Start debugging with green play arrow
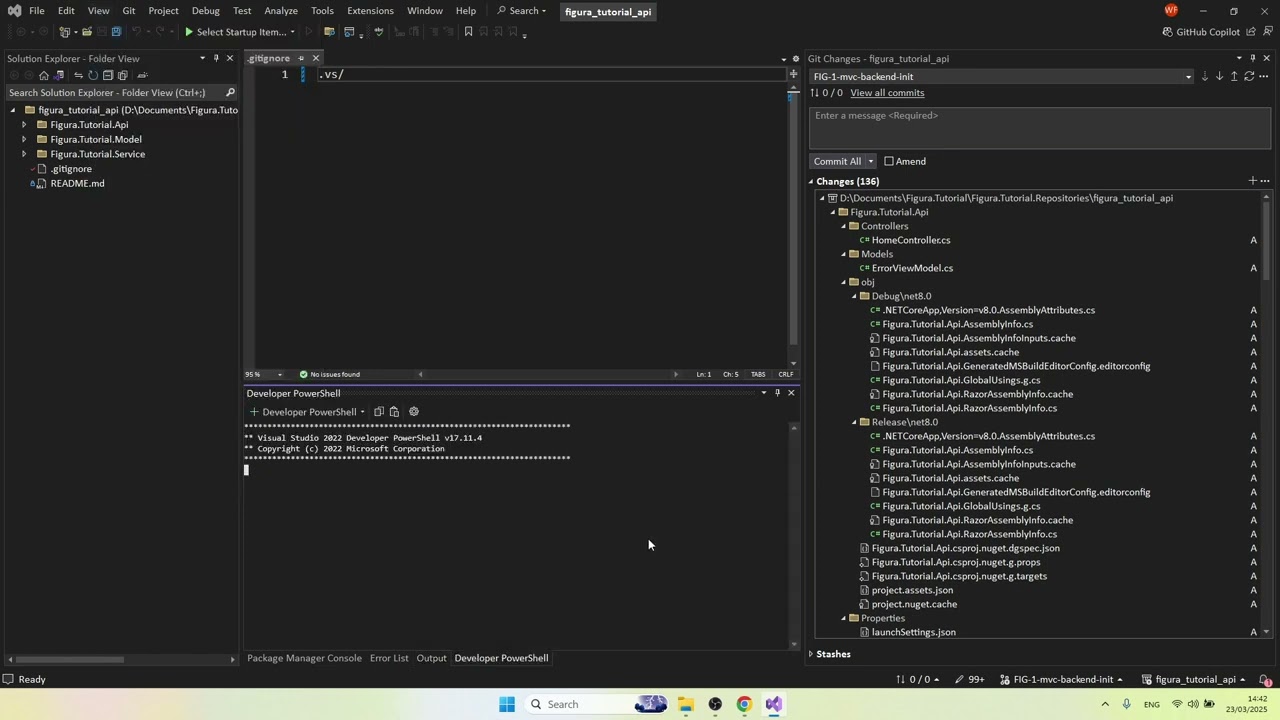 click(x=189, y=32)
